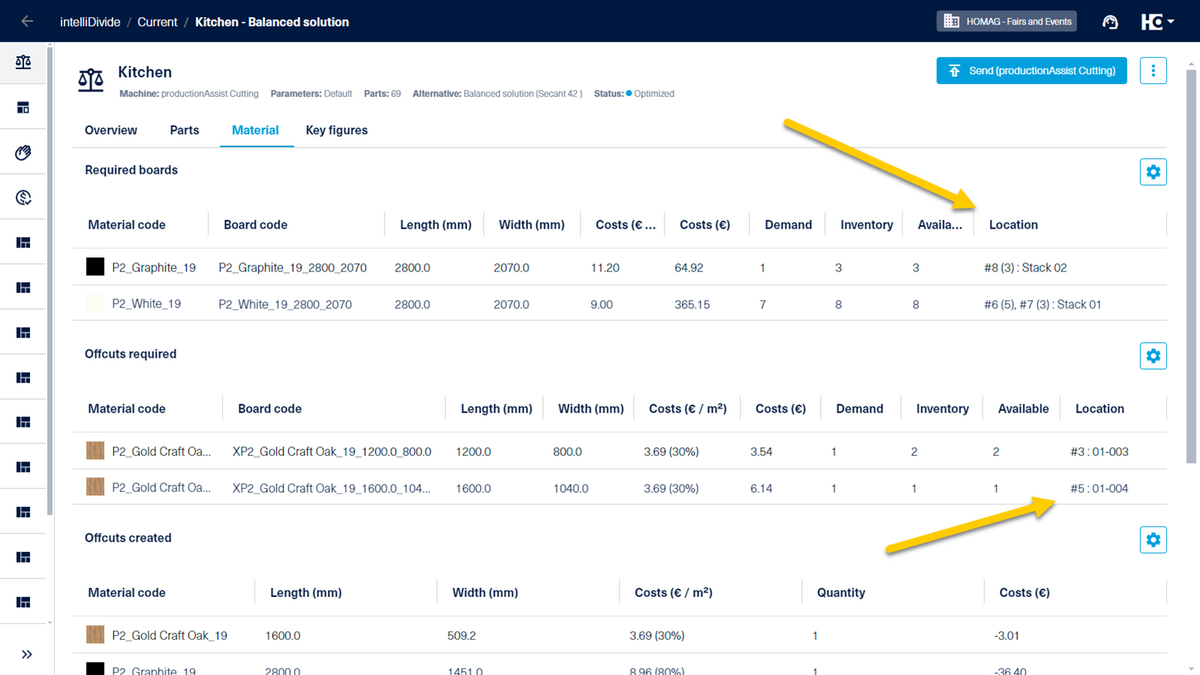The height and width of the screenshot is (675, 1200).
Task: Click the gear icon for Offcuts required table
Action: point(1152,355)
